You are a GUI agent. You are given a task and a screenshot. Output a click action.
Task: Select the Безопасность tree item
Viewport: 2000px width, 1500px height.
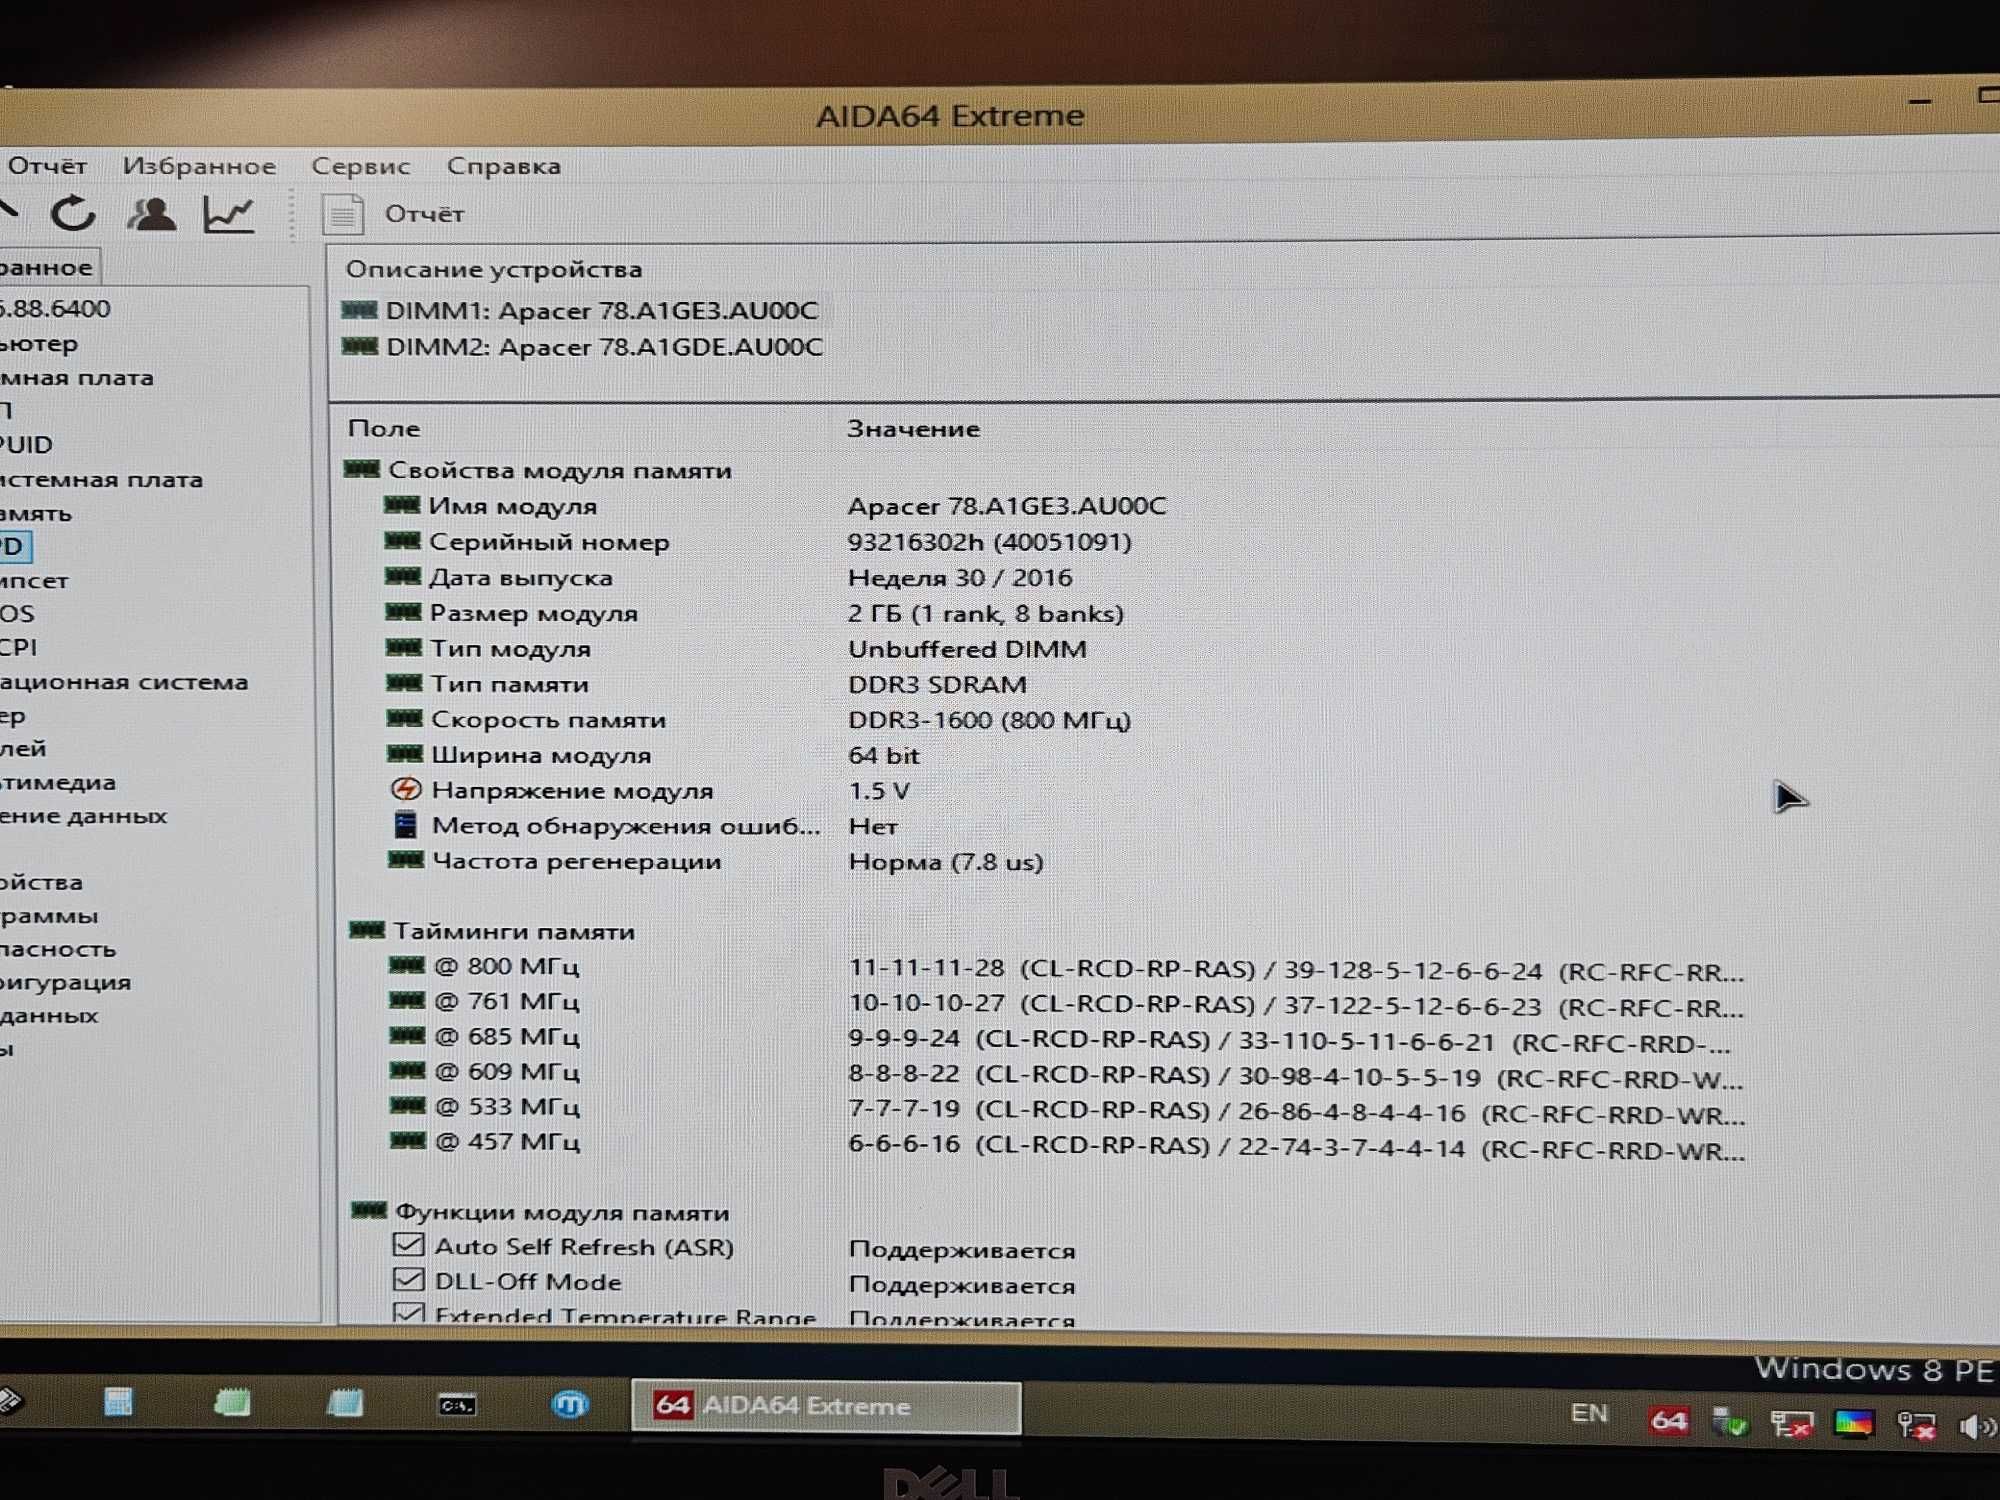click(58, 948)
